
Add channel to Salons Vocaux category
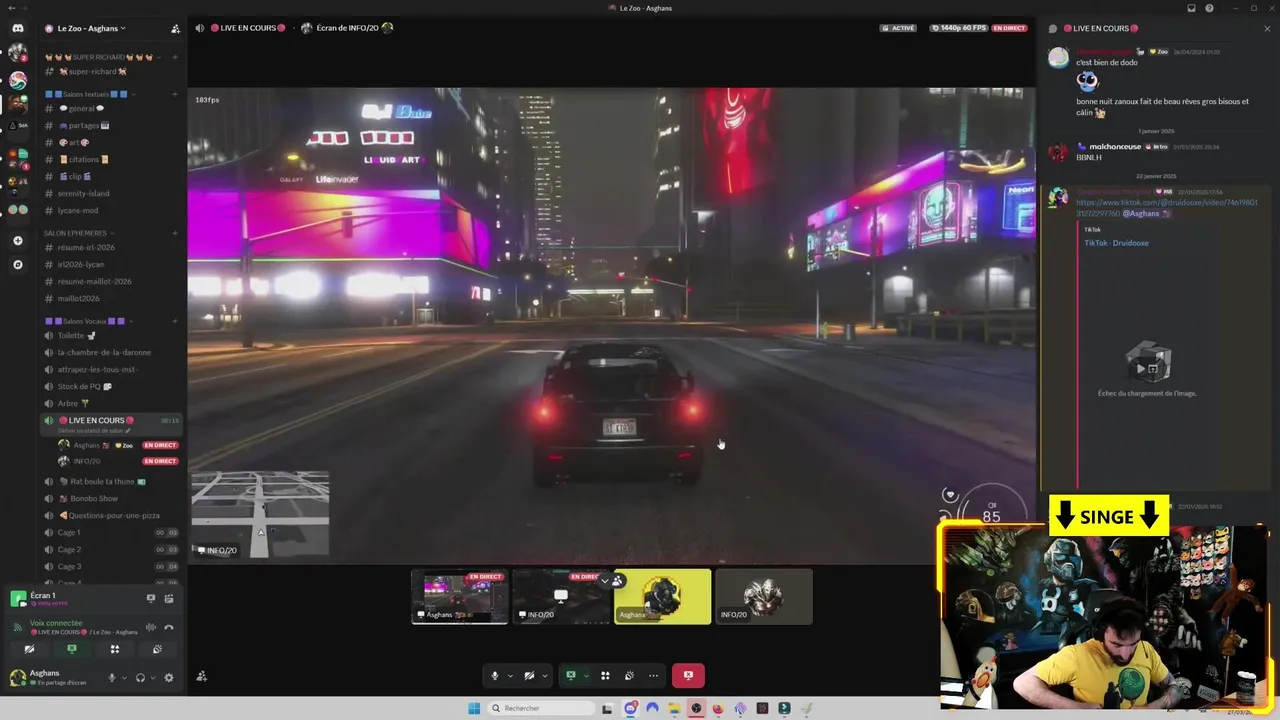tap(175, 321)
